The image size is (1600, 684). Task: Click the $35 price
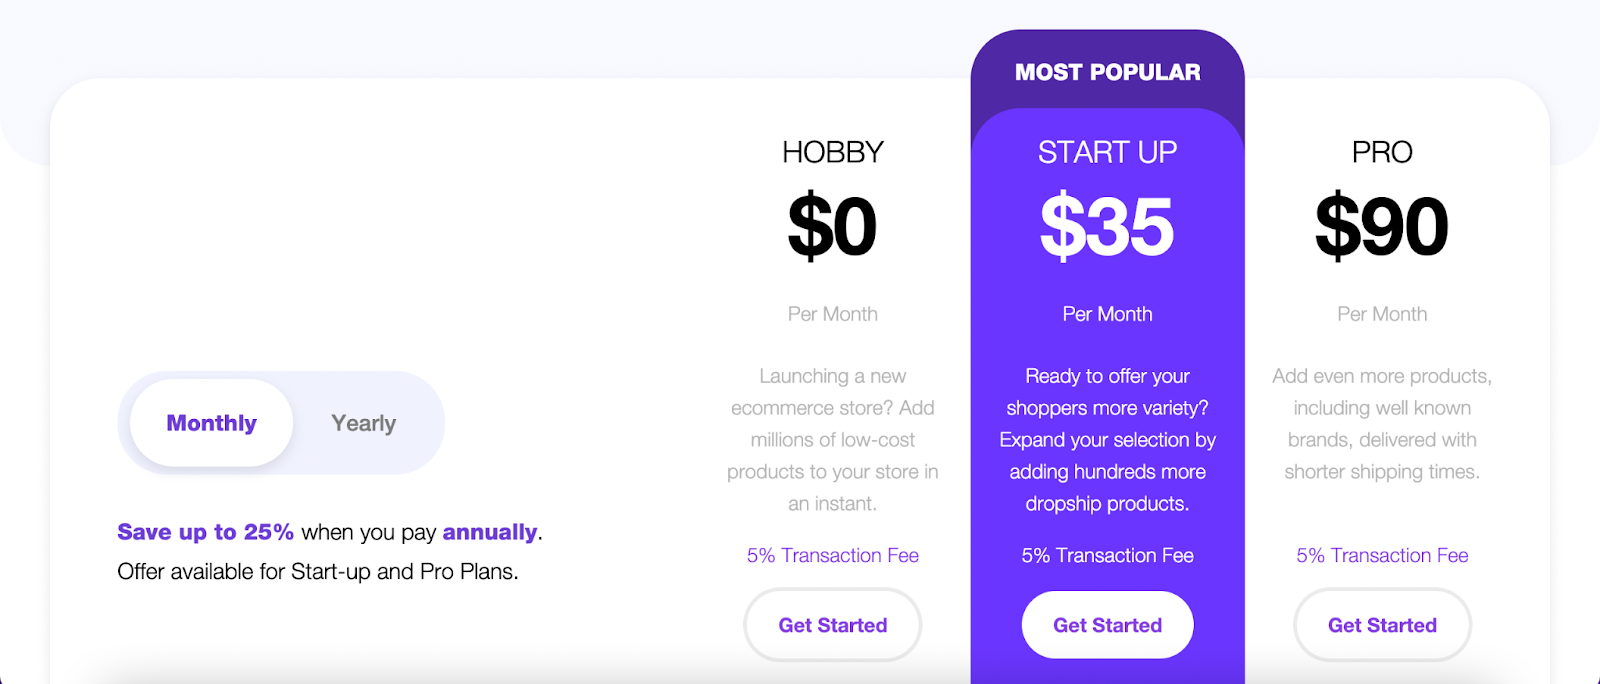click(x=1107, y=227)
